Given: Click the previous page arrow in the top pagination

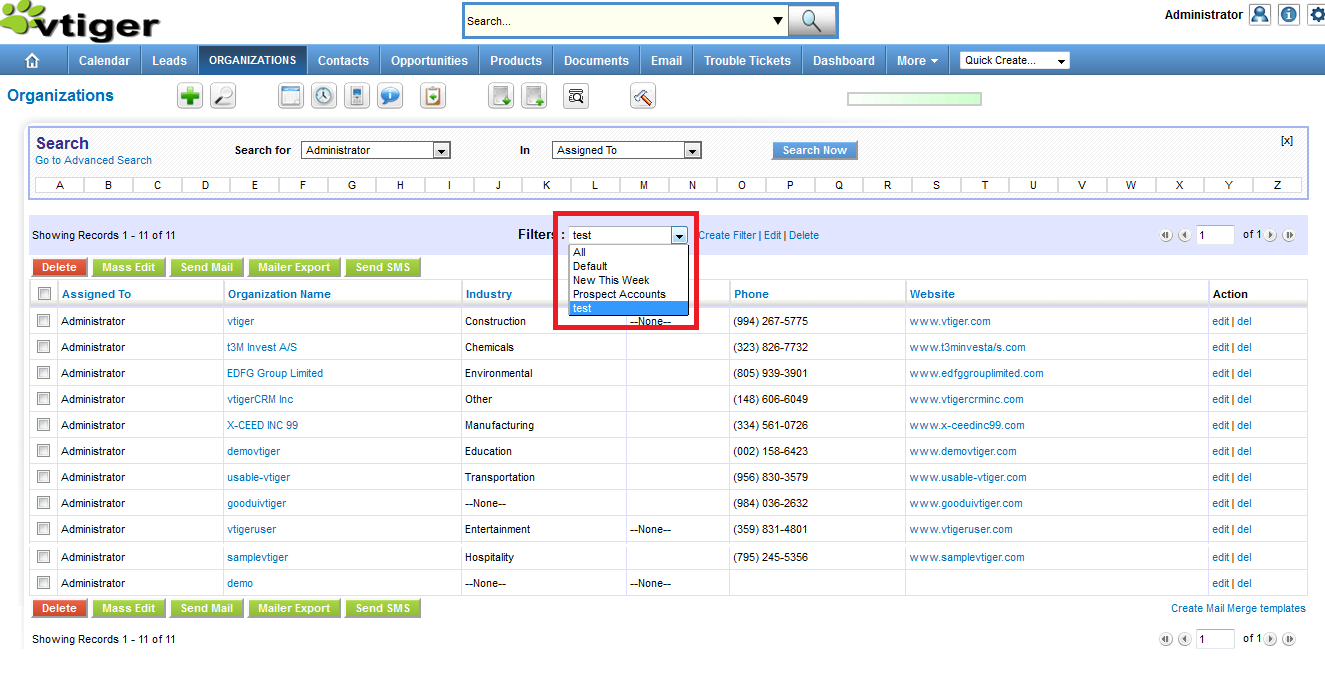Looking at the screenshot, I should click(x=1184, y=235).
